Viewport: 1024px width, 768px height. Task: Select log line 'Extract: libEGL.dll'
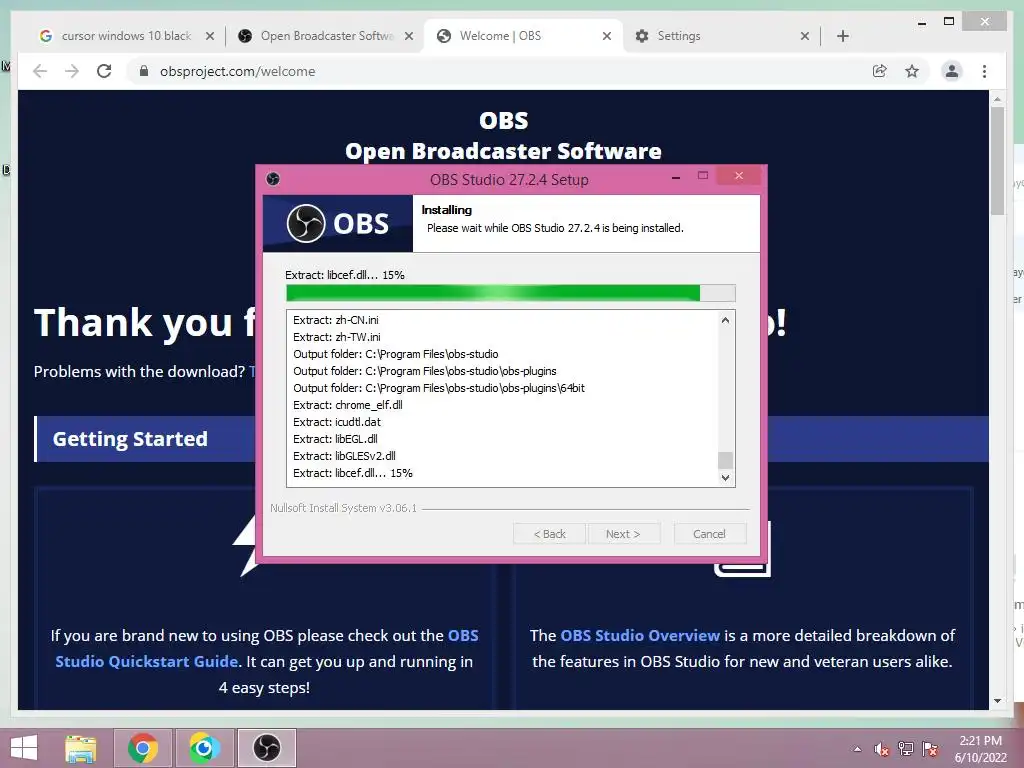coord(335,439)
